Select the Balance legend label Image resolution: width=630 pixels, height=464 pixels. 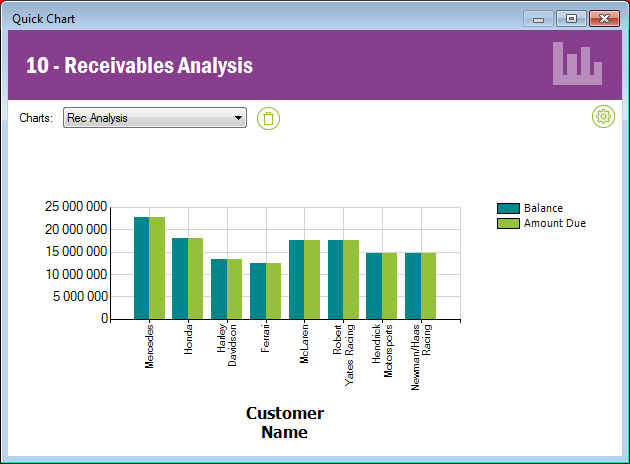click(x=543, y=208)
